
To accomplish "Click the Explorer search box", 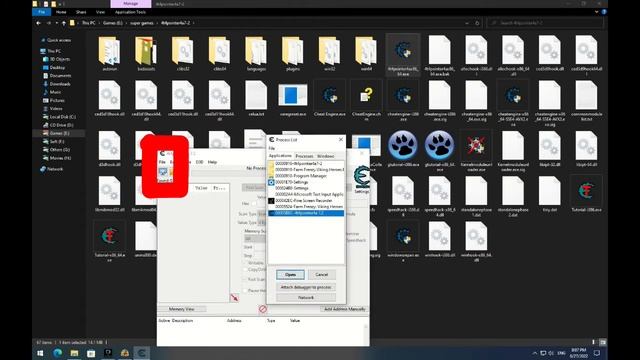I will point(545,23).
